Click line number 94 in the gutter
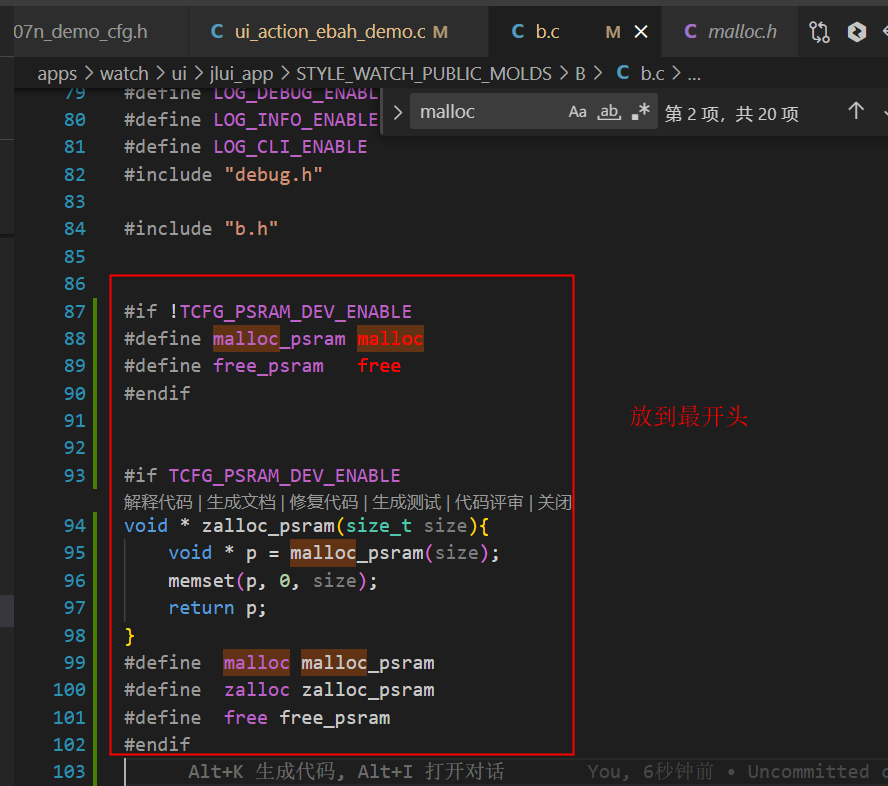Screen dimensions: 888x786 coord(75,526)
